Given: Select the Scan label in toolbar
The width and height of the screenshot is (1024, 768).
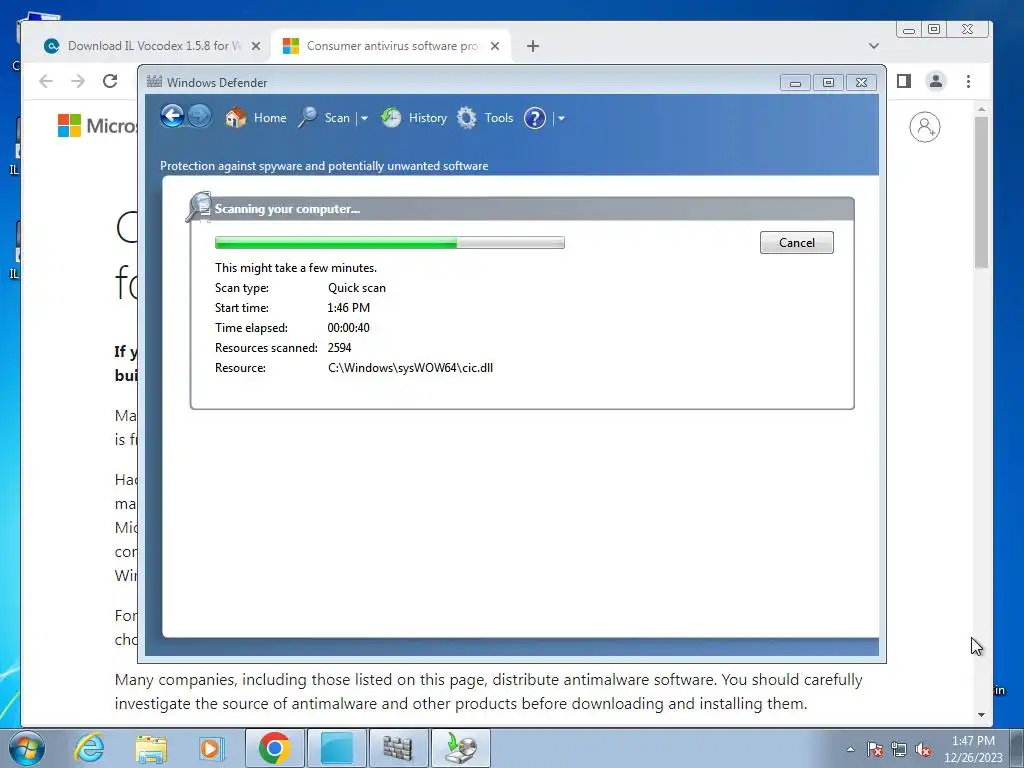Looking at the screenshot, I should click(x=337, y=118).
